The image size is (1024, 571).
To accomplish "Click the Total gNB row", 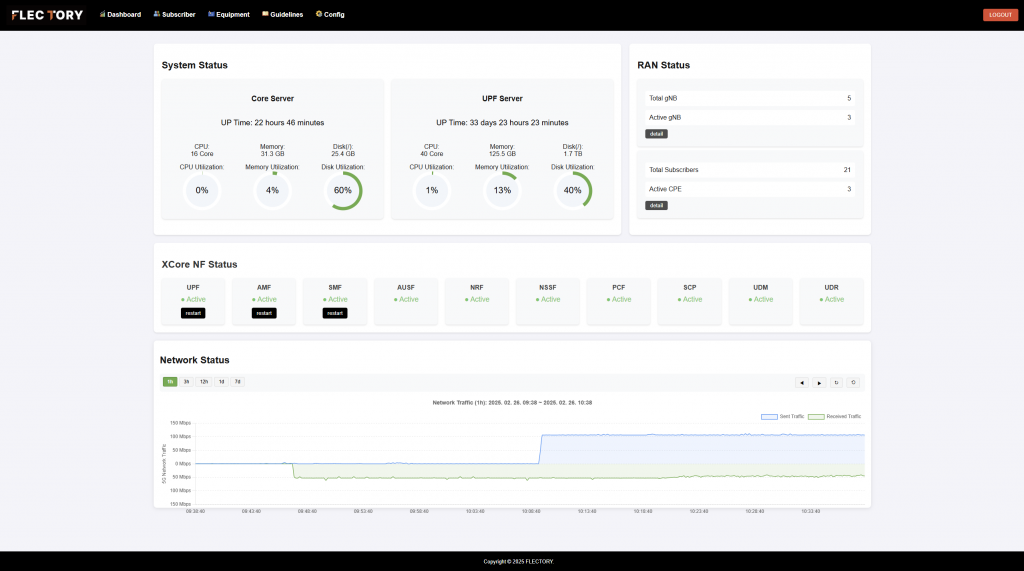I will [750, 98].
